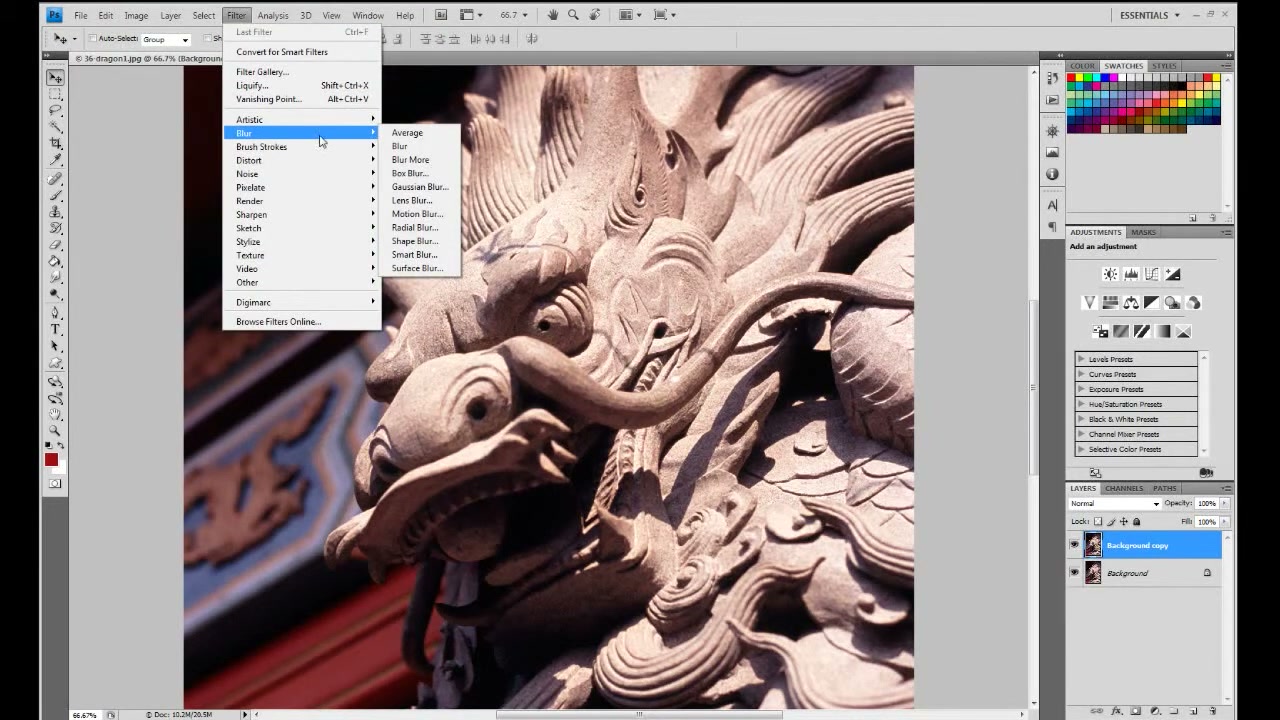Viewport: 1280px width, 720px height.
Task: Add a Curves adjustment
Action: [x=1152, y=274]
